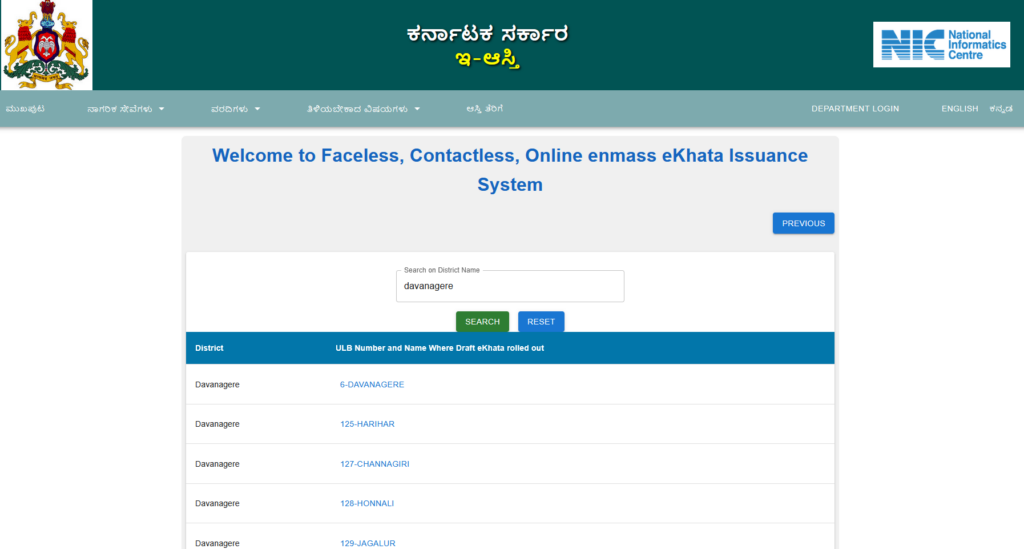This screenshot has height=549, width=1024.
Task: Open the 125-HARIHAR ULB link
Action: click(x=367, y=424)
